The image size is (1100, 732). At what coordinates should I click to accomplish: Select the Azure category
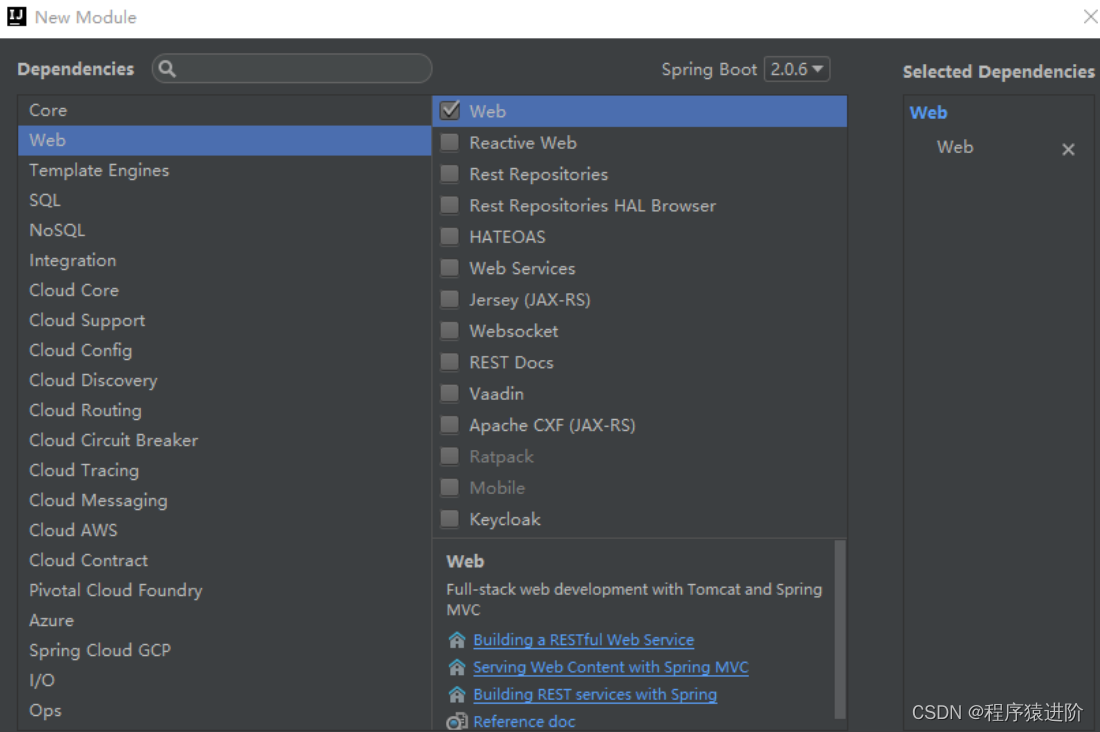pos(224,620)
